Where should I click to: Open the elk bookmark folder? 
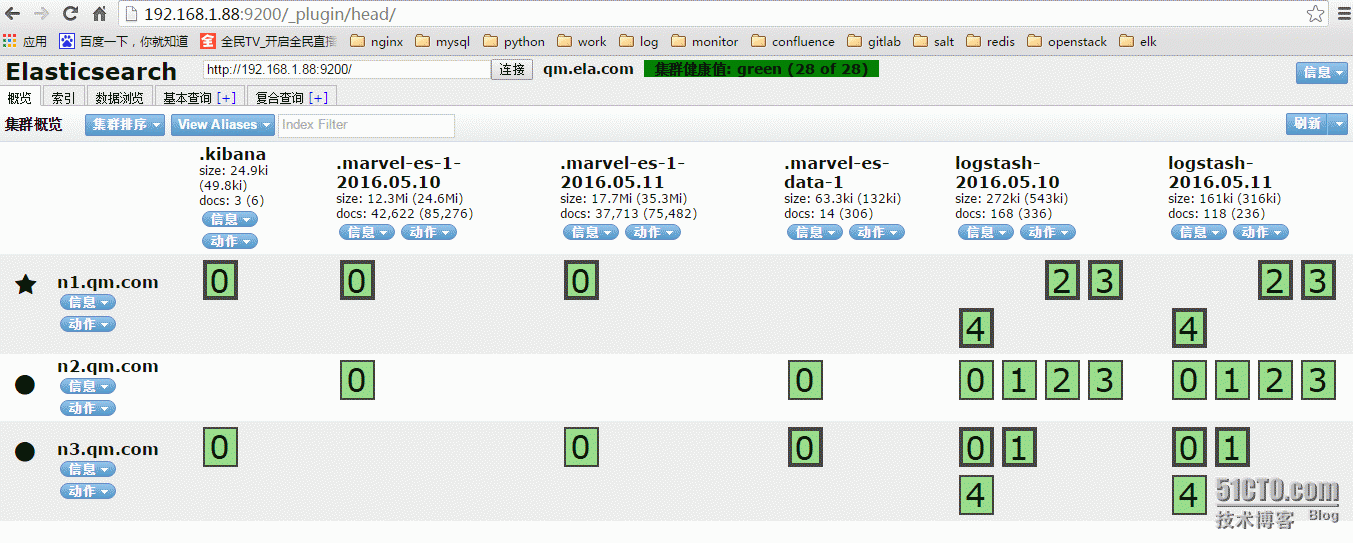tap(1138, 42)
